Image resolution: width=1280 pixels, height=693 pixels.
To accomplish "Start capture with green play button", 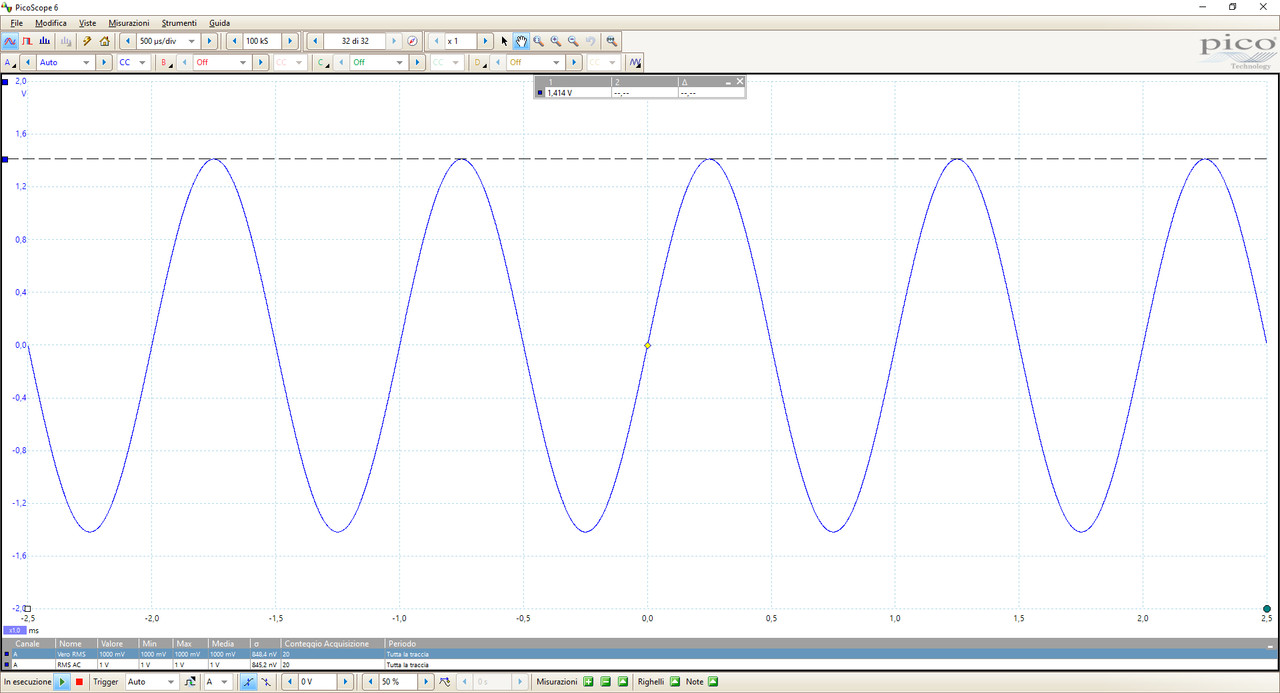I will pyautogui.click(x=62, y=682).
